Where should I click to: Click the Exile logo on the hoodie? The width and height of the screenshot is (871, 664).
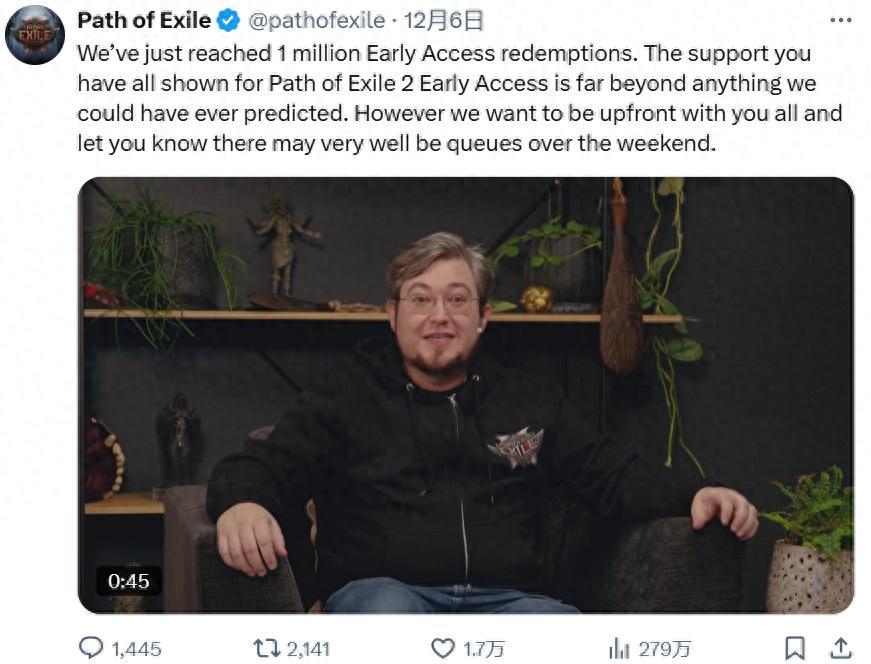pos(515,445)
